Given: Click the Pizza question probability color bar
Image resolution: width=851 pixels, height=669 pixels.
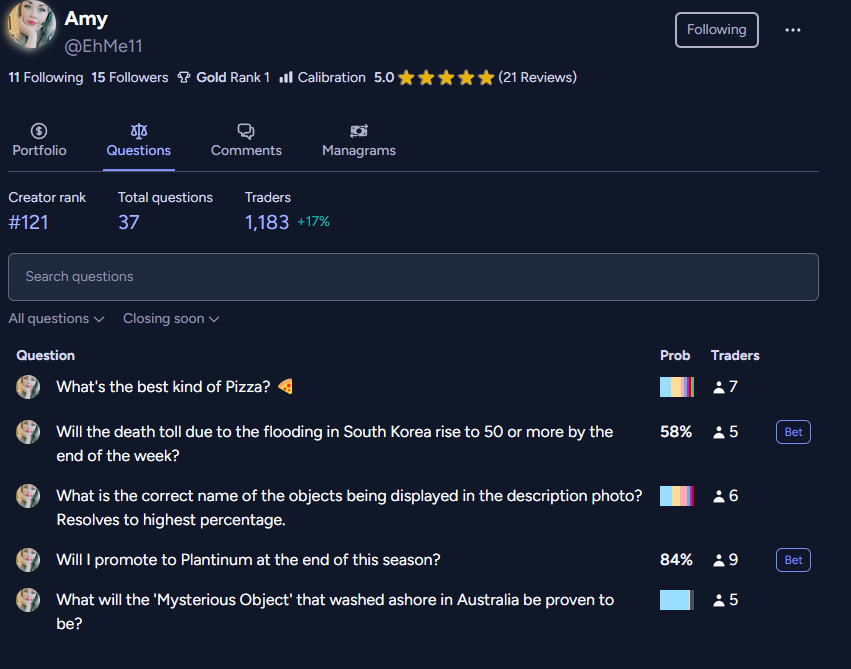Looking at the screenshot, I should tap(677, 387).
